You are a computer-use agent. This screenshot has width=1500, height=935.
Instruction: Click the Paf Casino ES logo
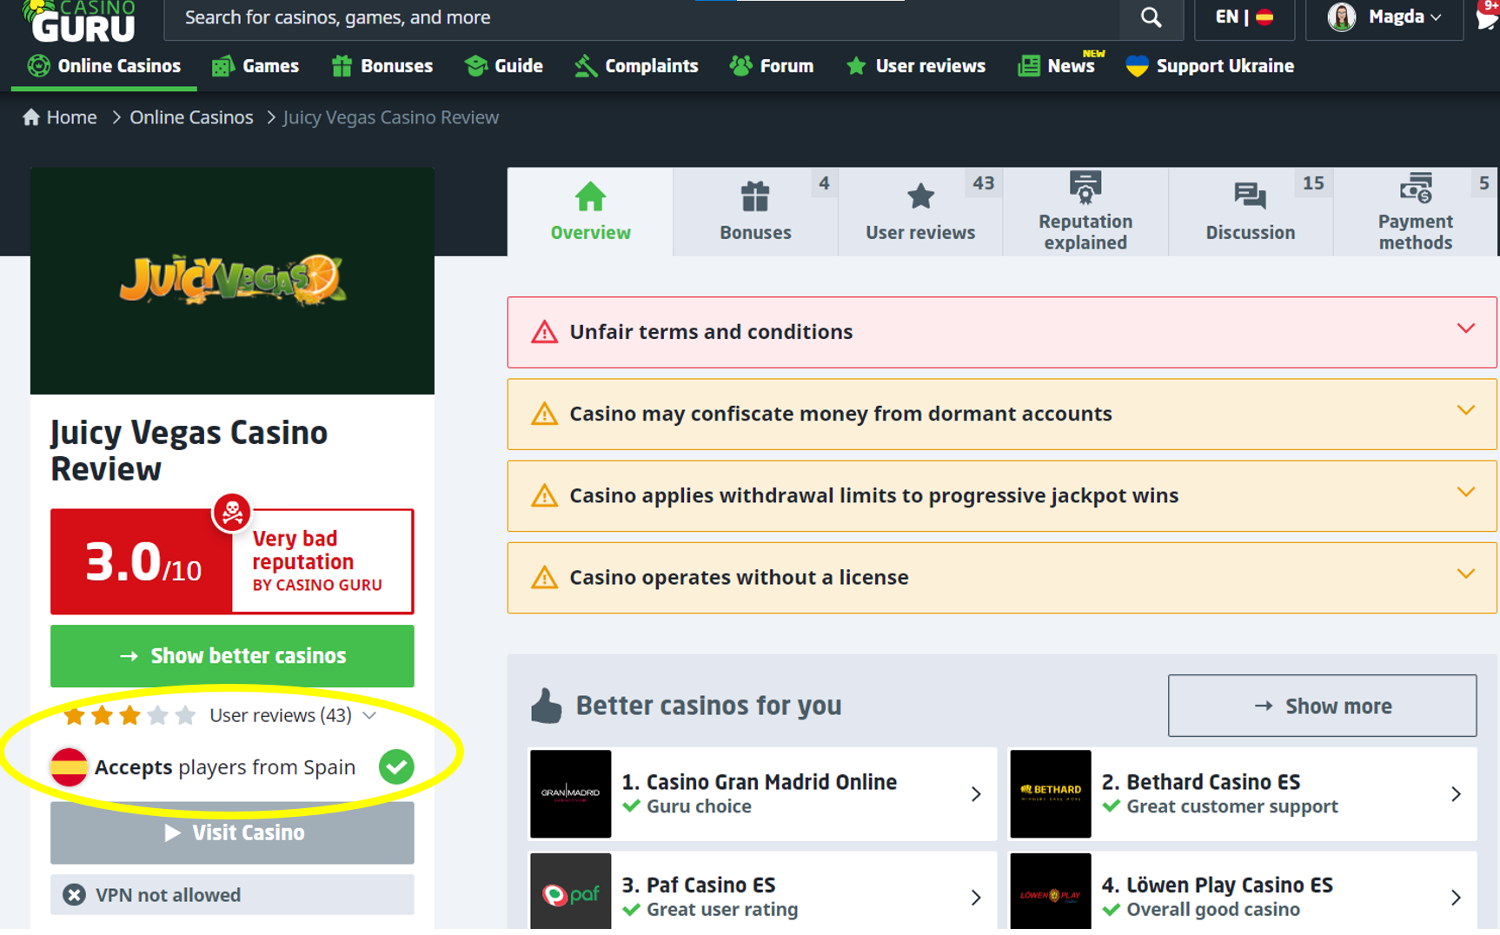tap(570, 892)
